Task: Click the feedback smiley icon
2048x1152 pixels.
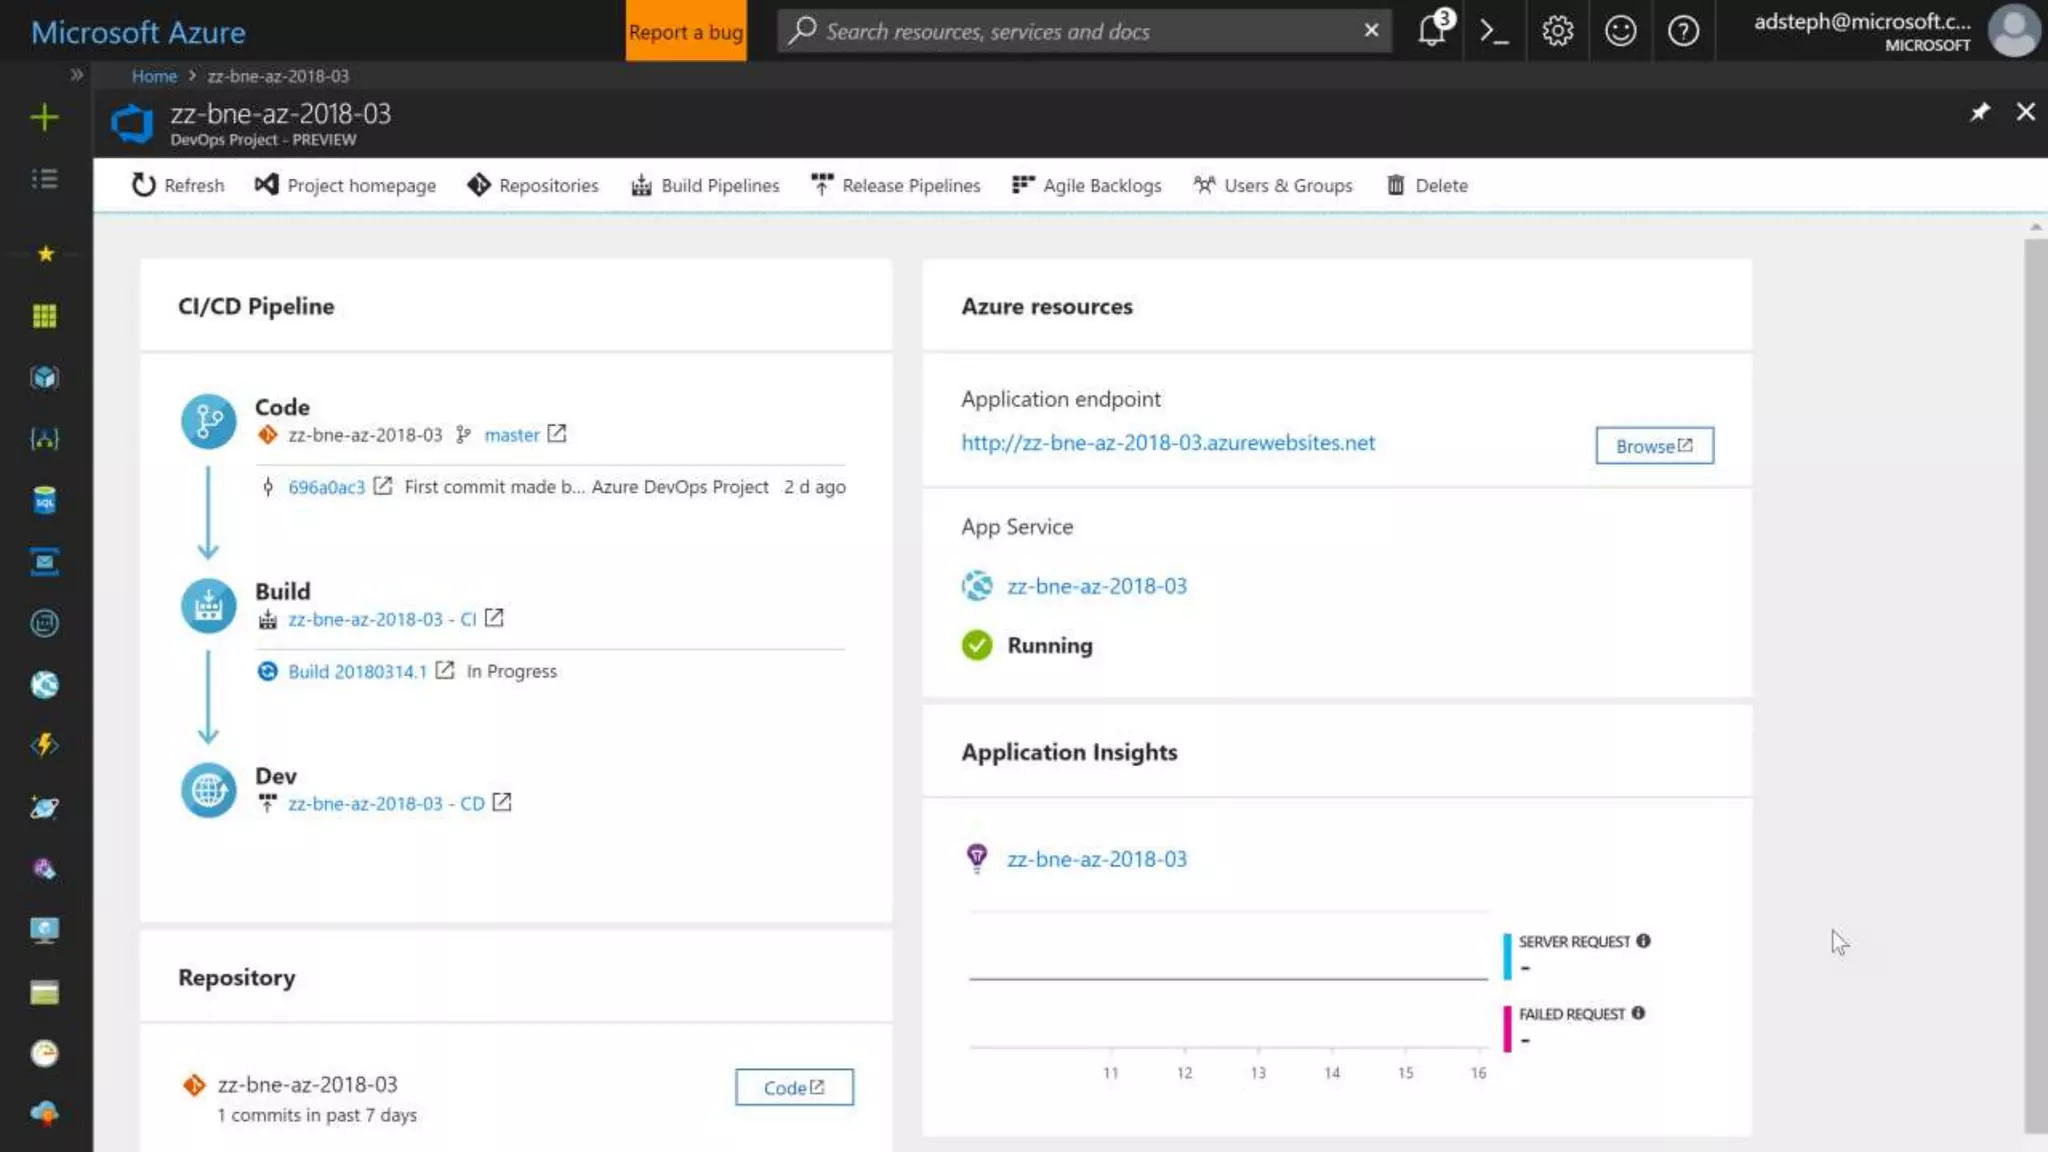Action: tap(1620, 31)
